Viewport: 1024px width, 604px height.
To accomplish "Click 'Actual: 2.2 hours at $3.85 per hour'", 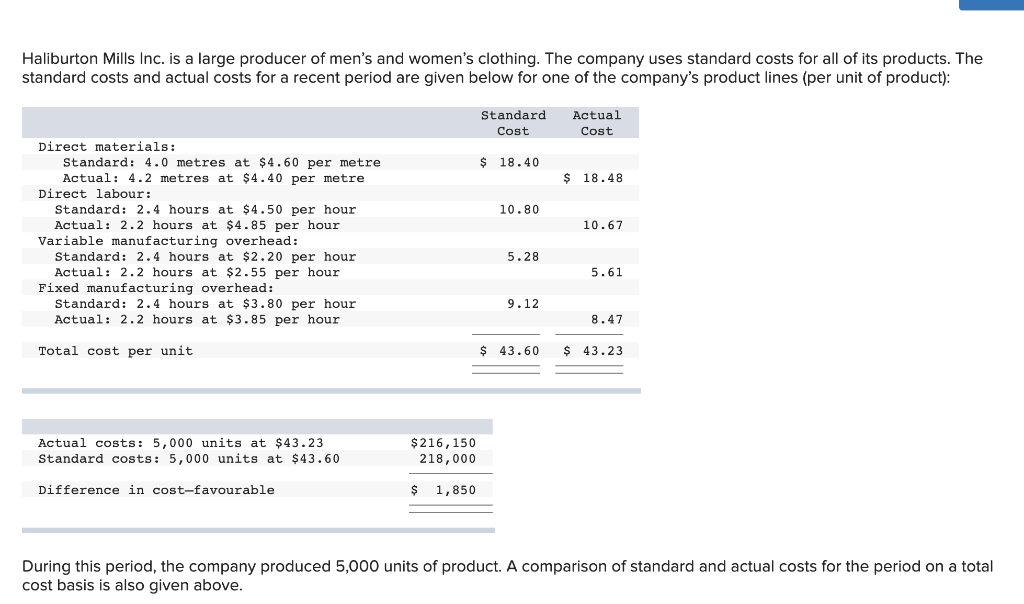I will click(197, 319).
